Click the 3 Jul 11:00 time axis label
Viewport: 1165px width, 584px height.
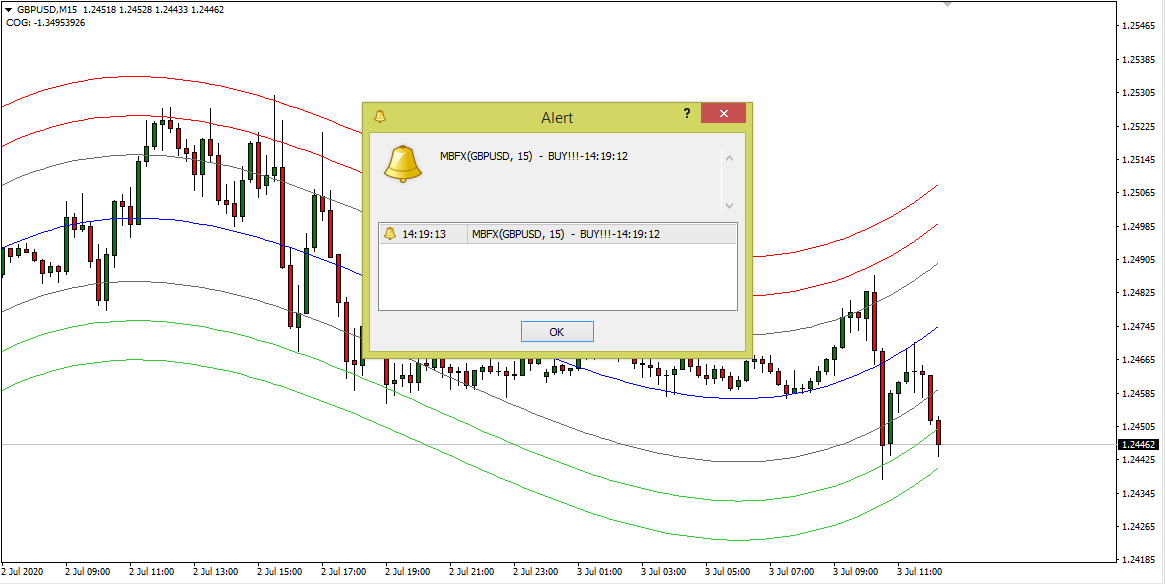pyautogui.click(x=920, y=572)
